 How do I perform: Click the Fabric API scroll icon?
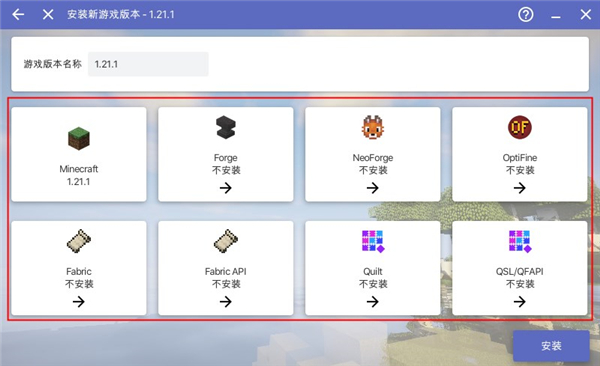(x=226, y=241)
